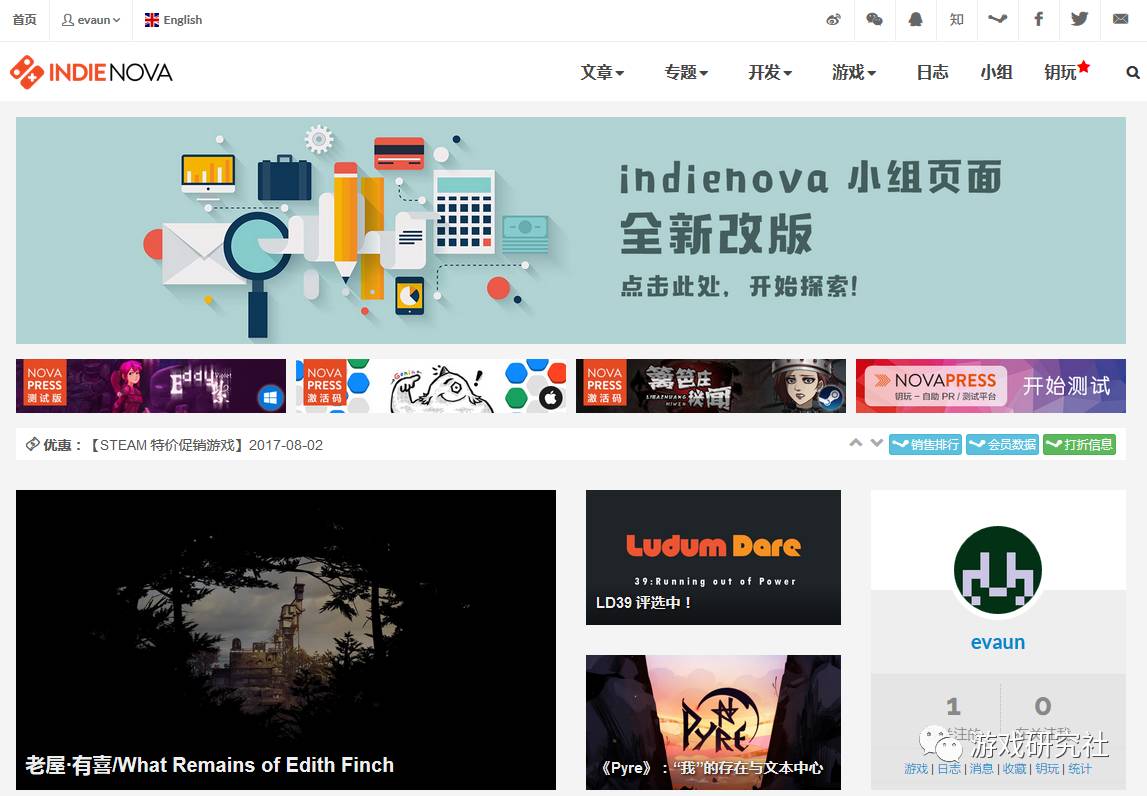The image size is (1147, 796).
Task: Open the Eddy紫 NovaPress banner
Action: 151,386
